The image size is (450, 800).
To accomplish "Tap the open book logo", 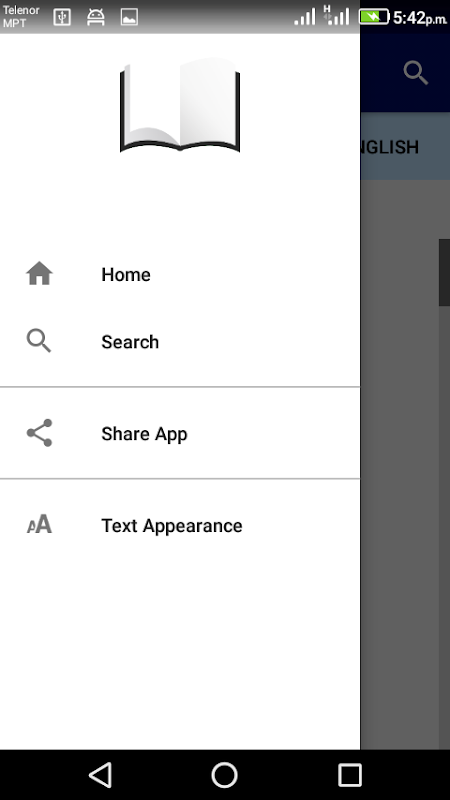I will [x=180, y=105].
